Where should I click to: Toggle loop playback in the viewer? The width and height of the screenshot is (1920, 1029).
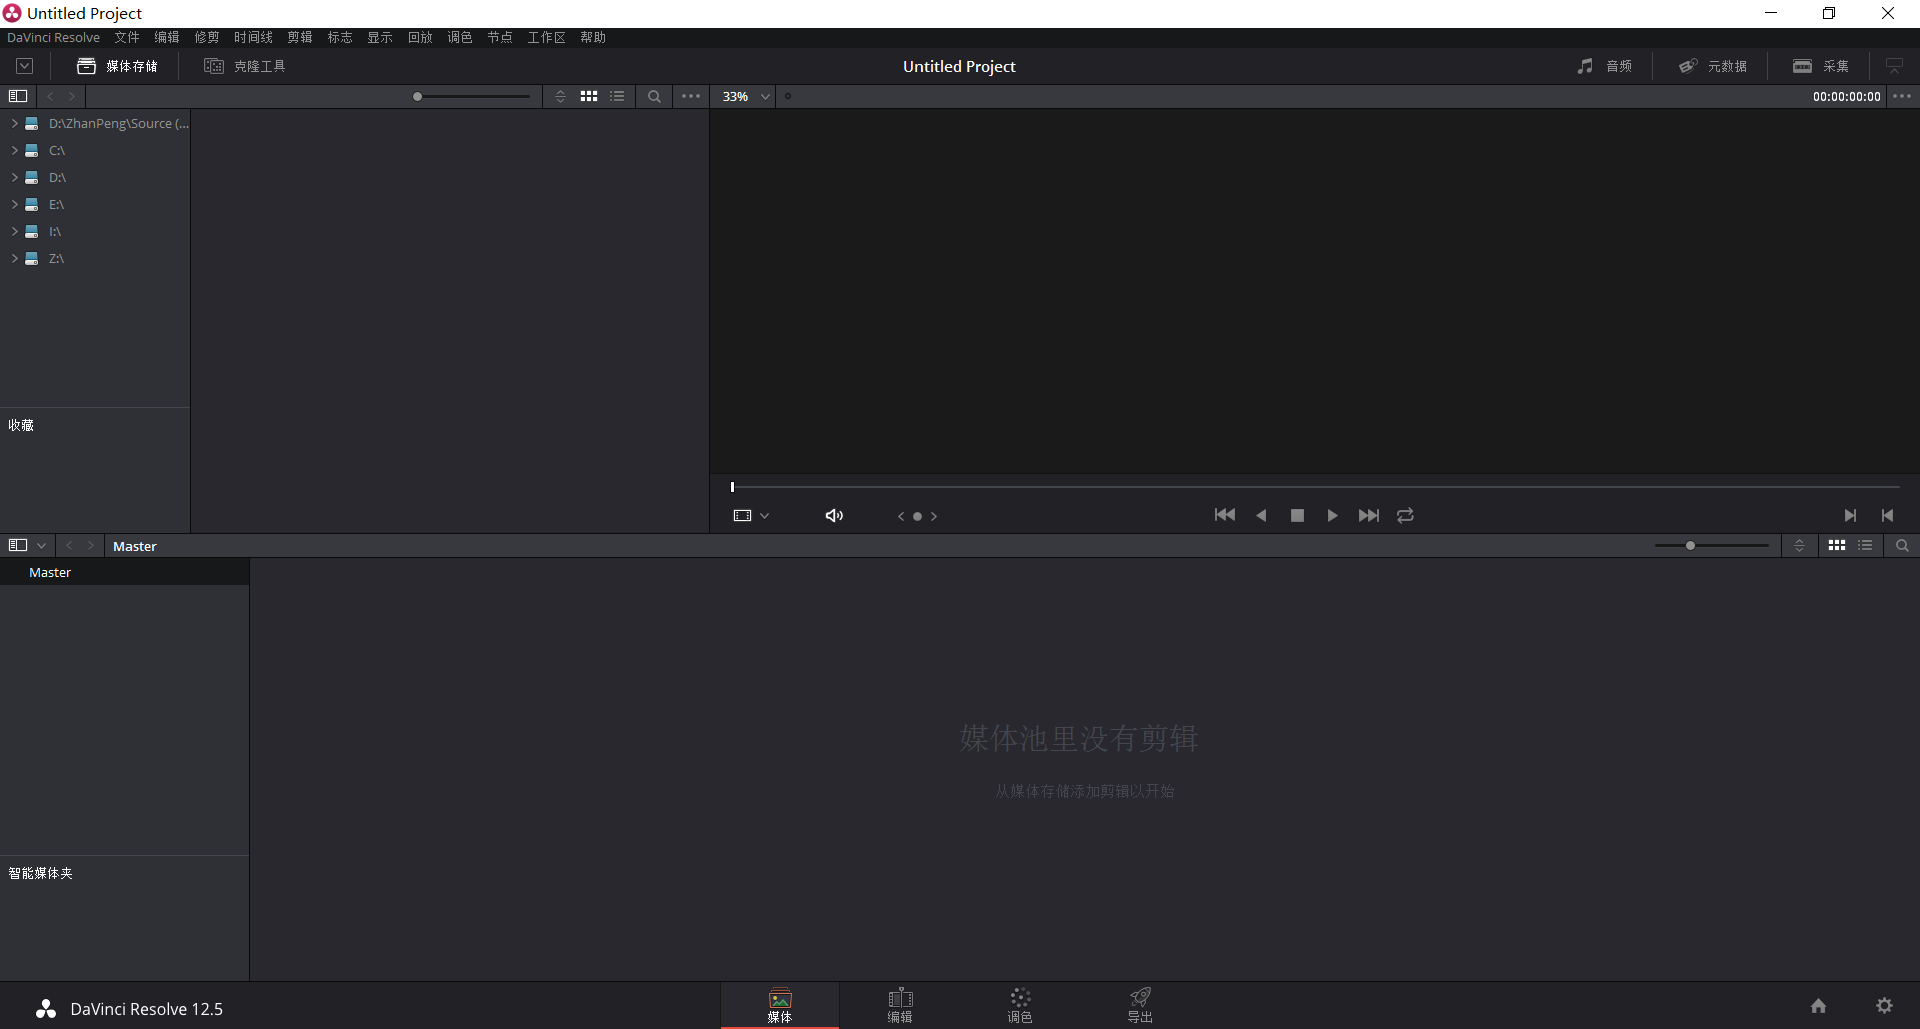pos(1405,516)
